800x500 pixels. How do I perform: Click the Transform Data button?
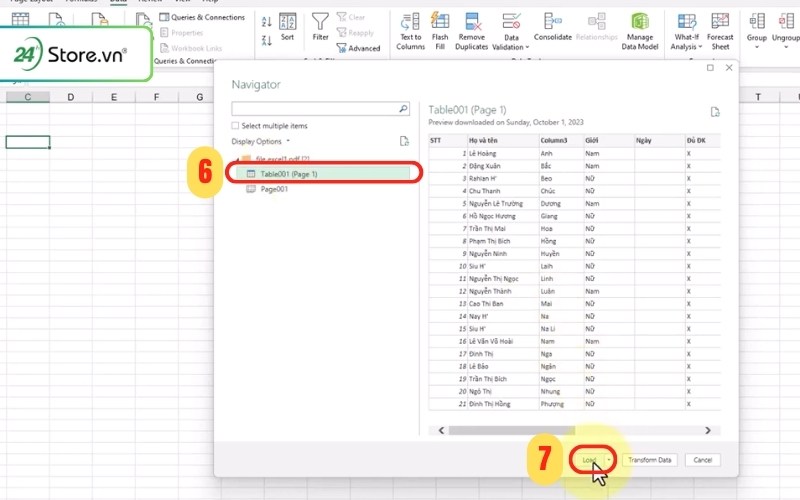pyautogui.click(x=649, y=460)
